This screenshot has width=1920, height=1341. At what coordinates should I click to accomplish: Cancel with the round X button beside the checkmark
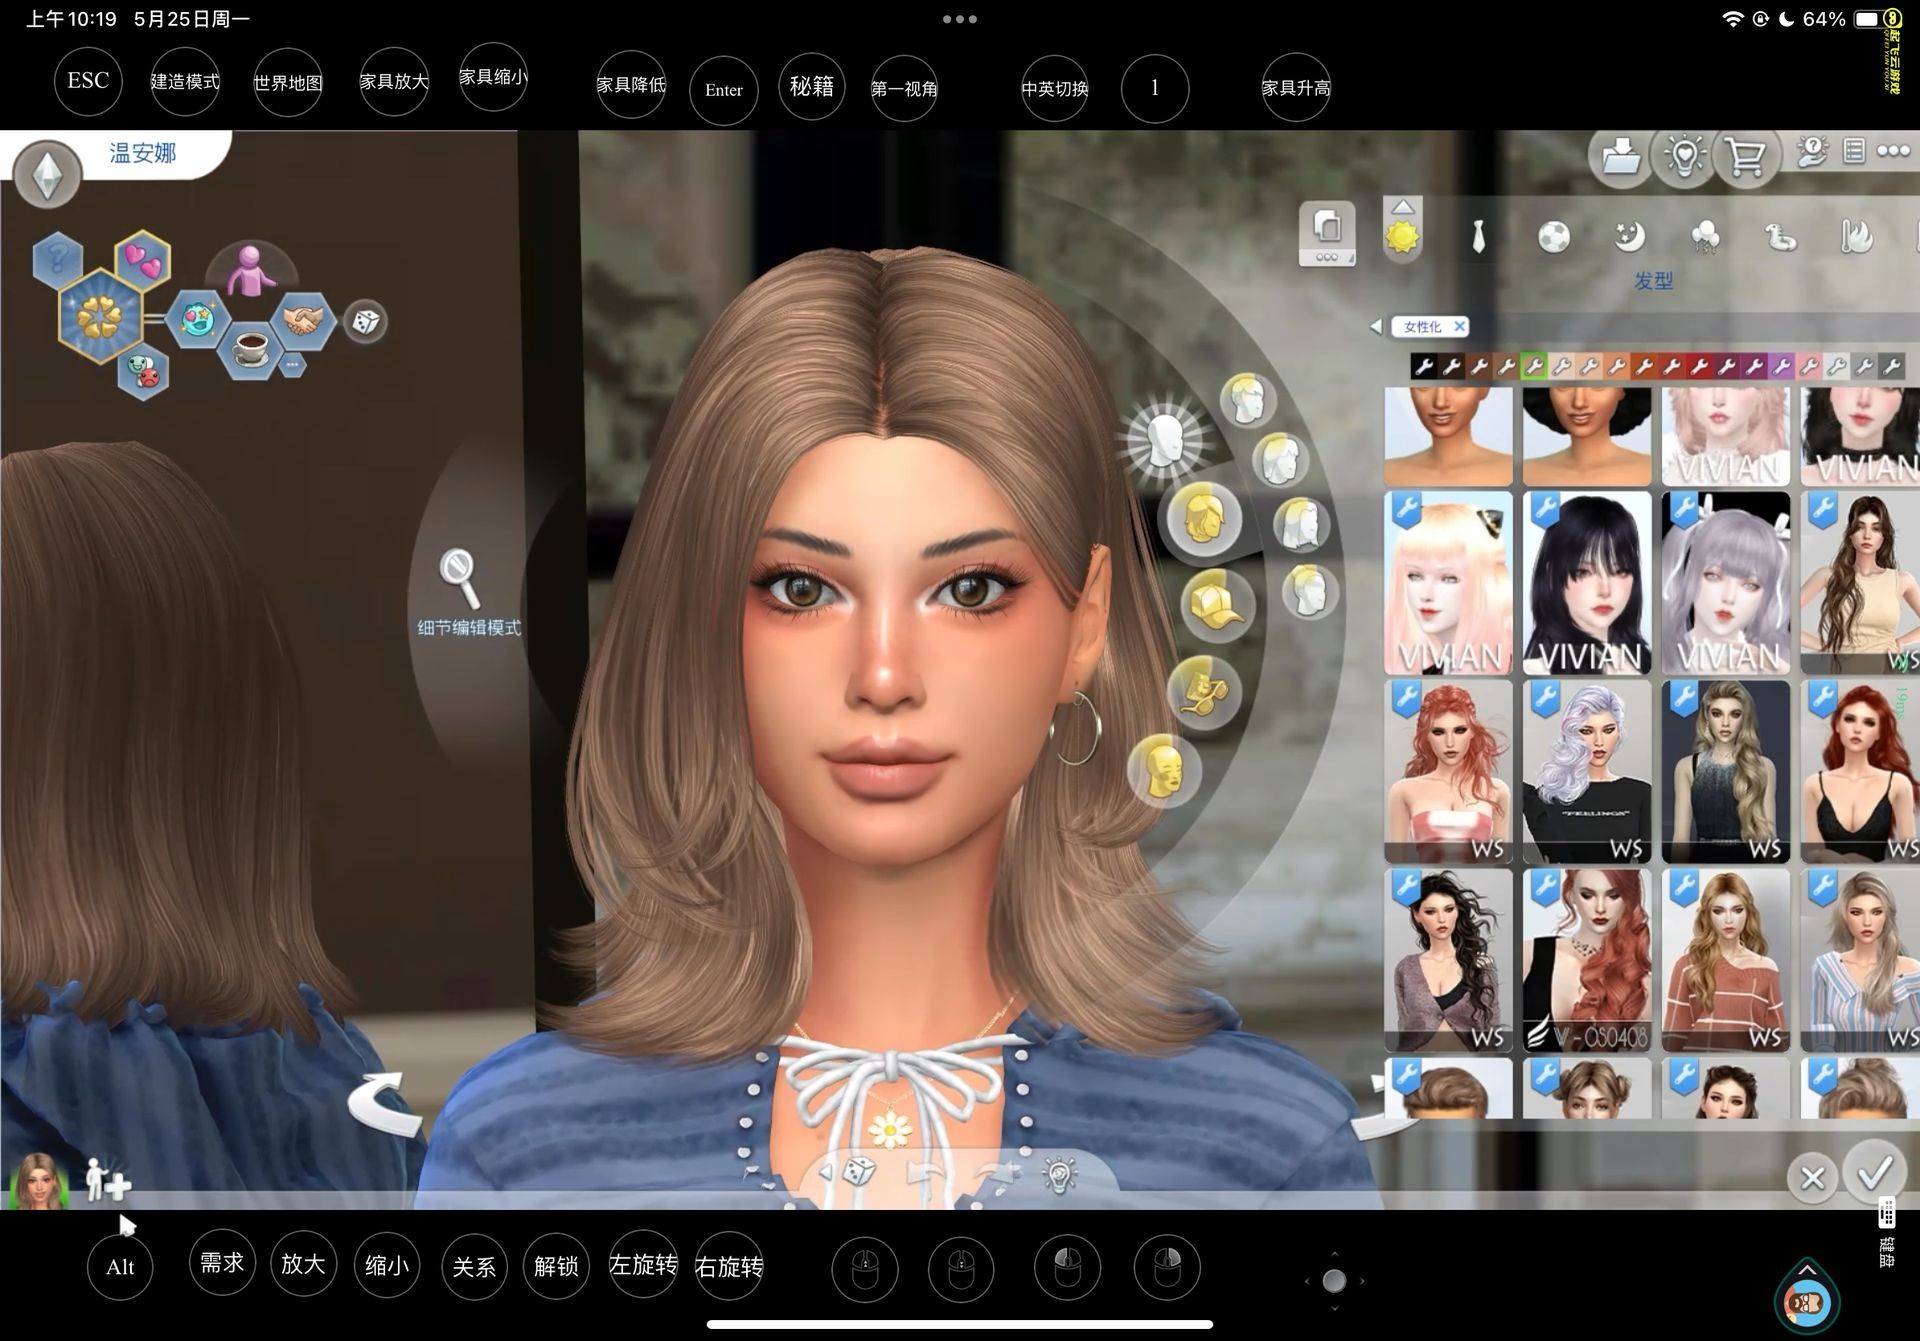click(x=1812, y=1178)
